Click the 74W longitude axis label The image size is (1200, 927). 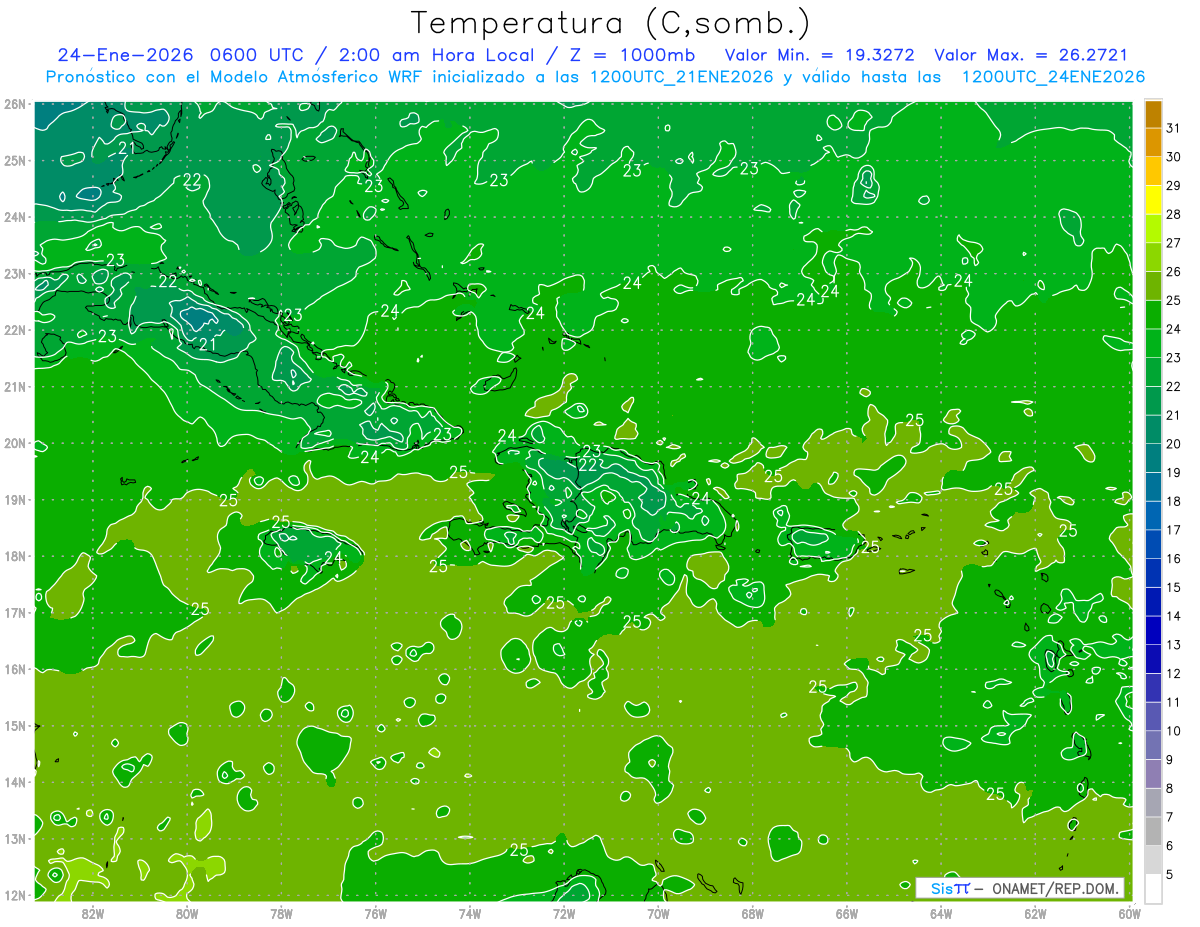[469, 913]
